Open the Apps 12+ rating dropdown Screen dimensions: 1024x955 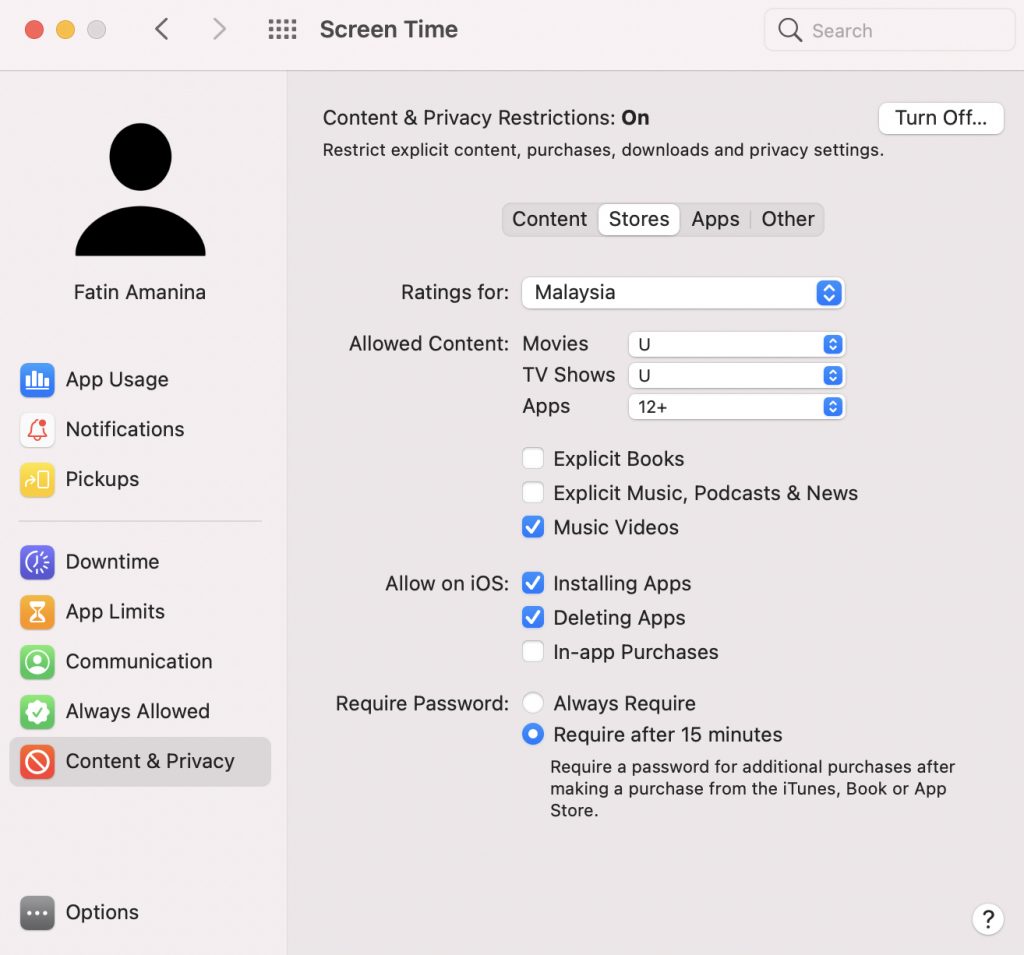point(736,407)
